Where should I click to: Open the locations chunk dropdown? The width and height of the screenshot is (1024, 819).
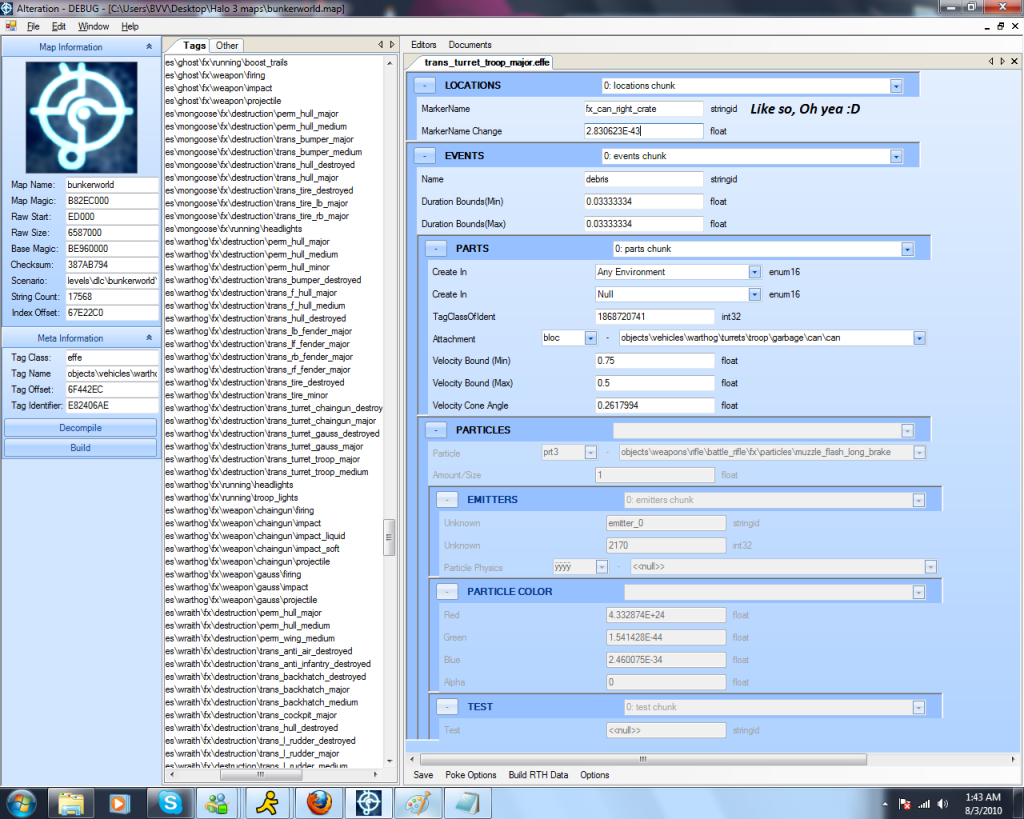[896, 86]
